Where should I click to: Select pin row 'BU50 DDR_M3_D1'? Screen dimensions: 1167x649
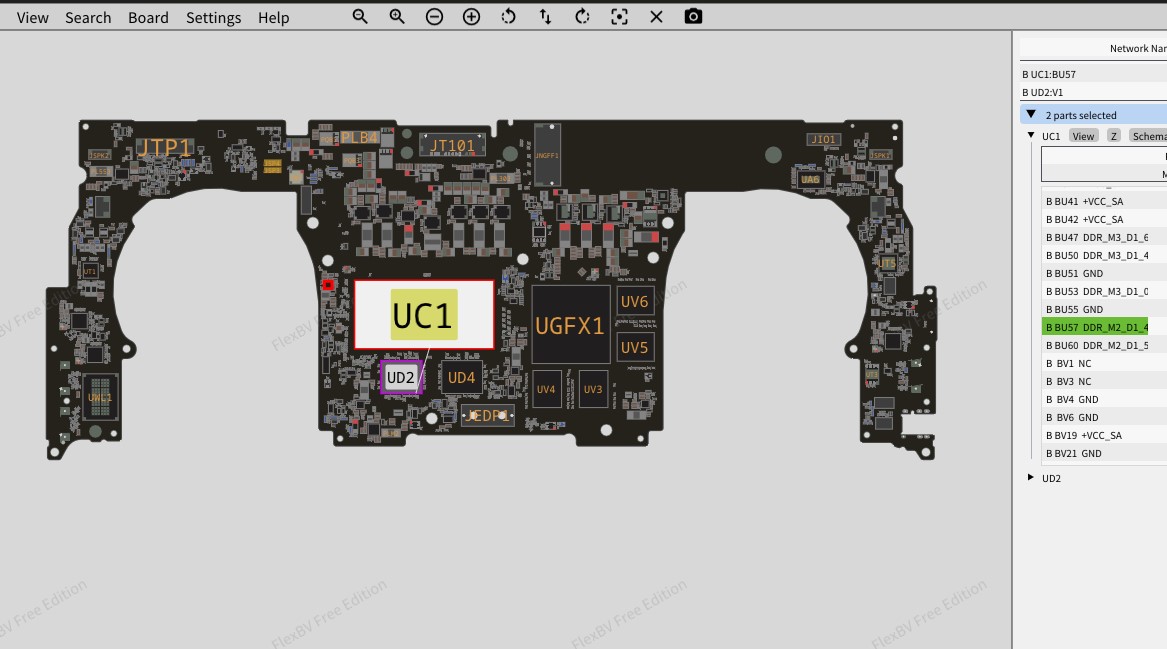click(x=1096, y=255)
